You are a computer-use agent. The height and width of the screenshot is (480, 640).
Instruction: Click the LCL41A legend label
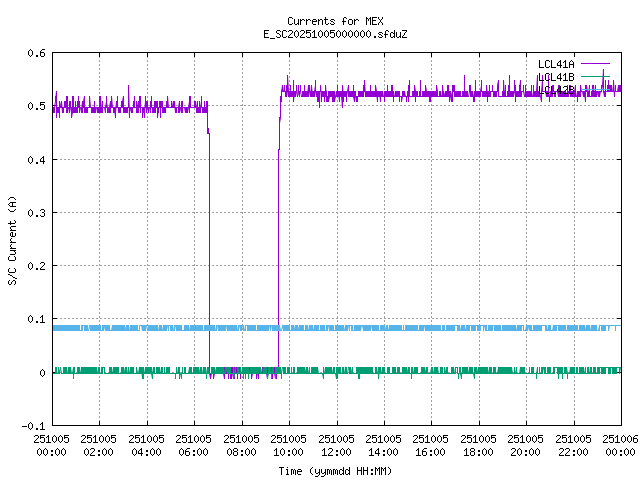tap(556, 64)
